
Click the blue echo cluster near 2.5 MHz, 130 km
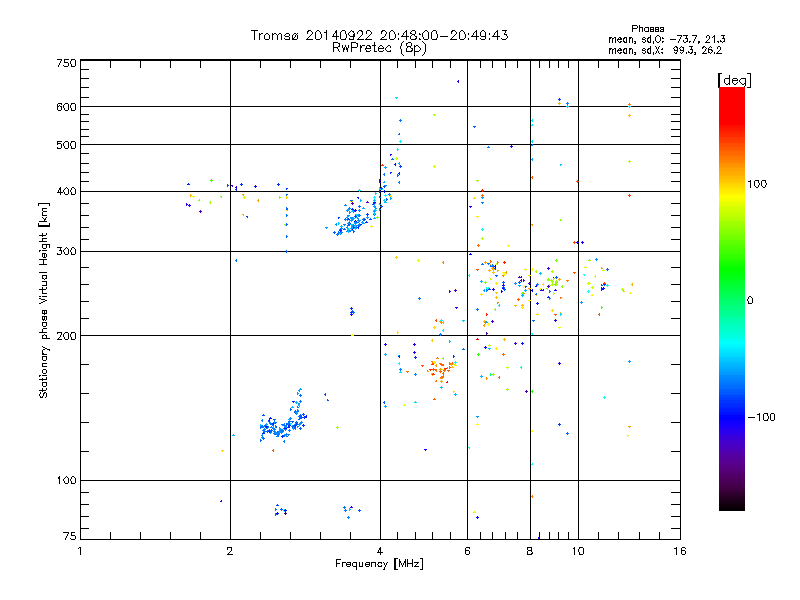(x=282, y=422)
